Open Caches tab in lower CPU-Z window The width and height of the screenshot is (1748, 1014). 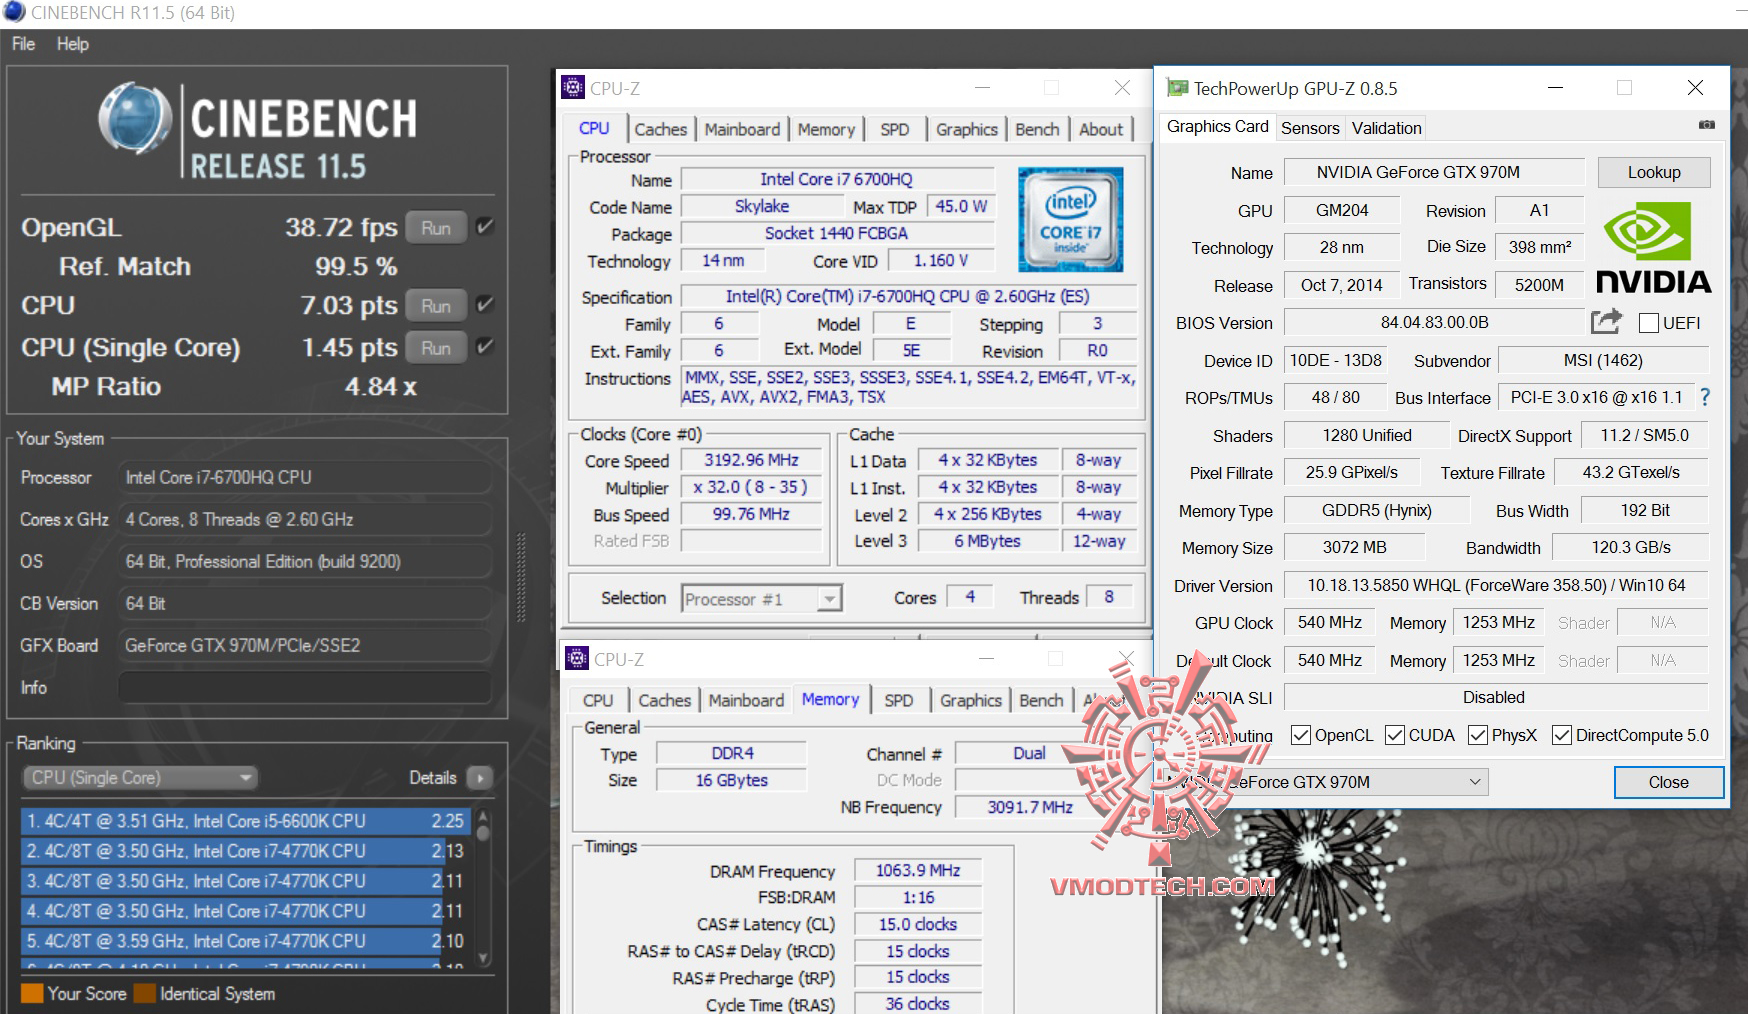(664, 700)
